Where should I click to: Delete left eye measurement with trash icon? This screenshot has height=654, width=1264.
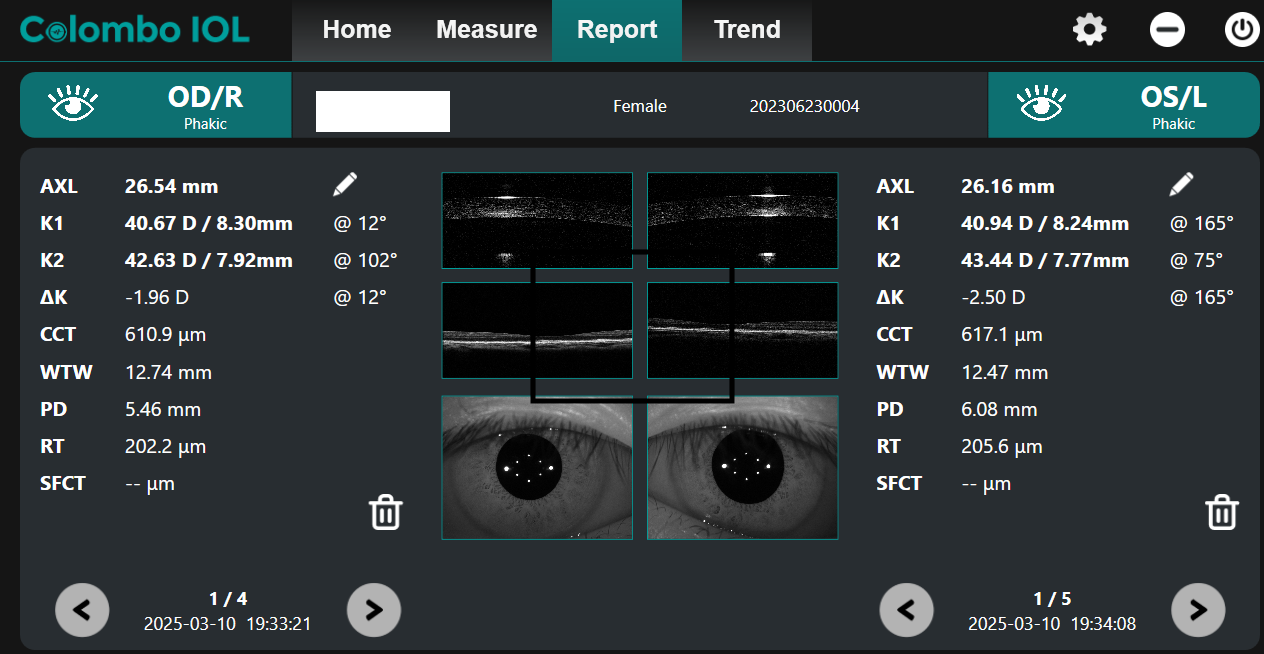point(1221,512)
